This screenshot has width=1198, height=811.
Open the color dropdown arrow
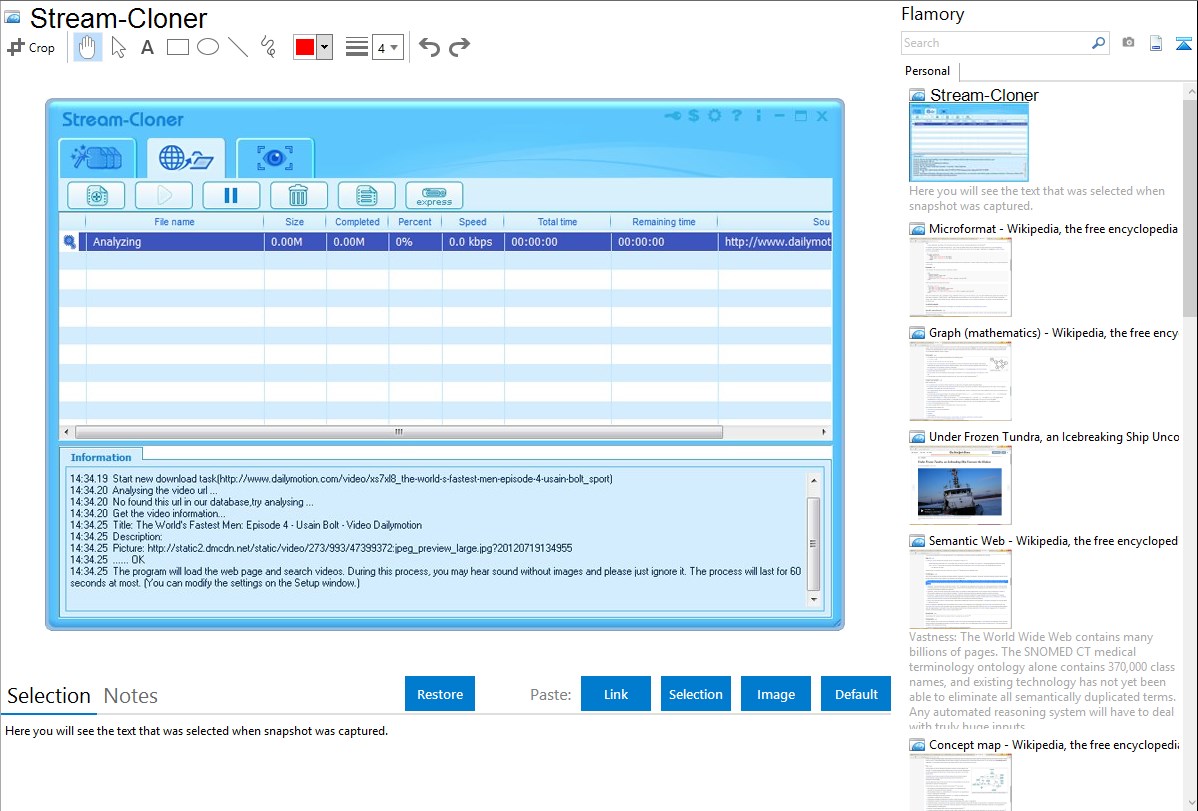[x=325, y=47]
